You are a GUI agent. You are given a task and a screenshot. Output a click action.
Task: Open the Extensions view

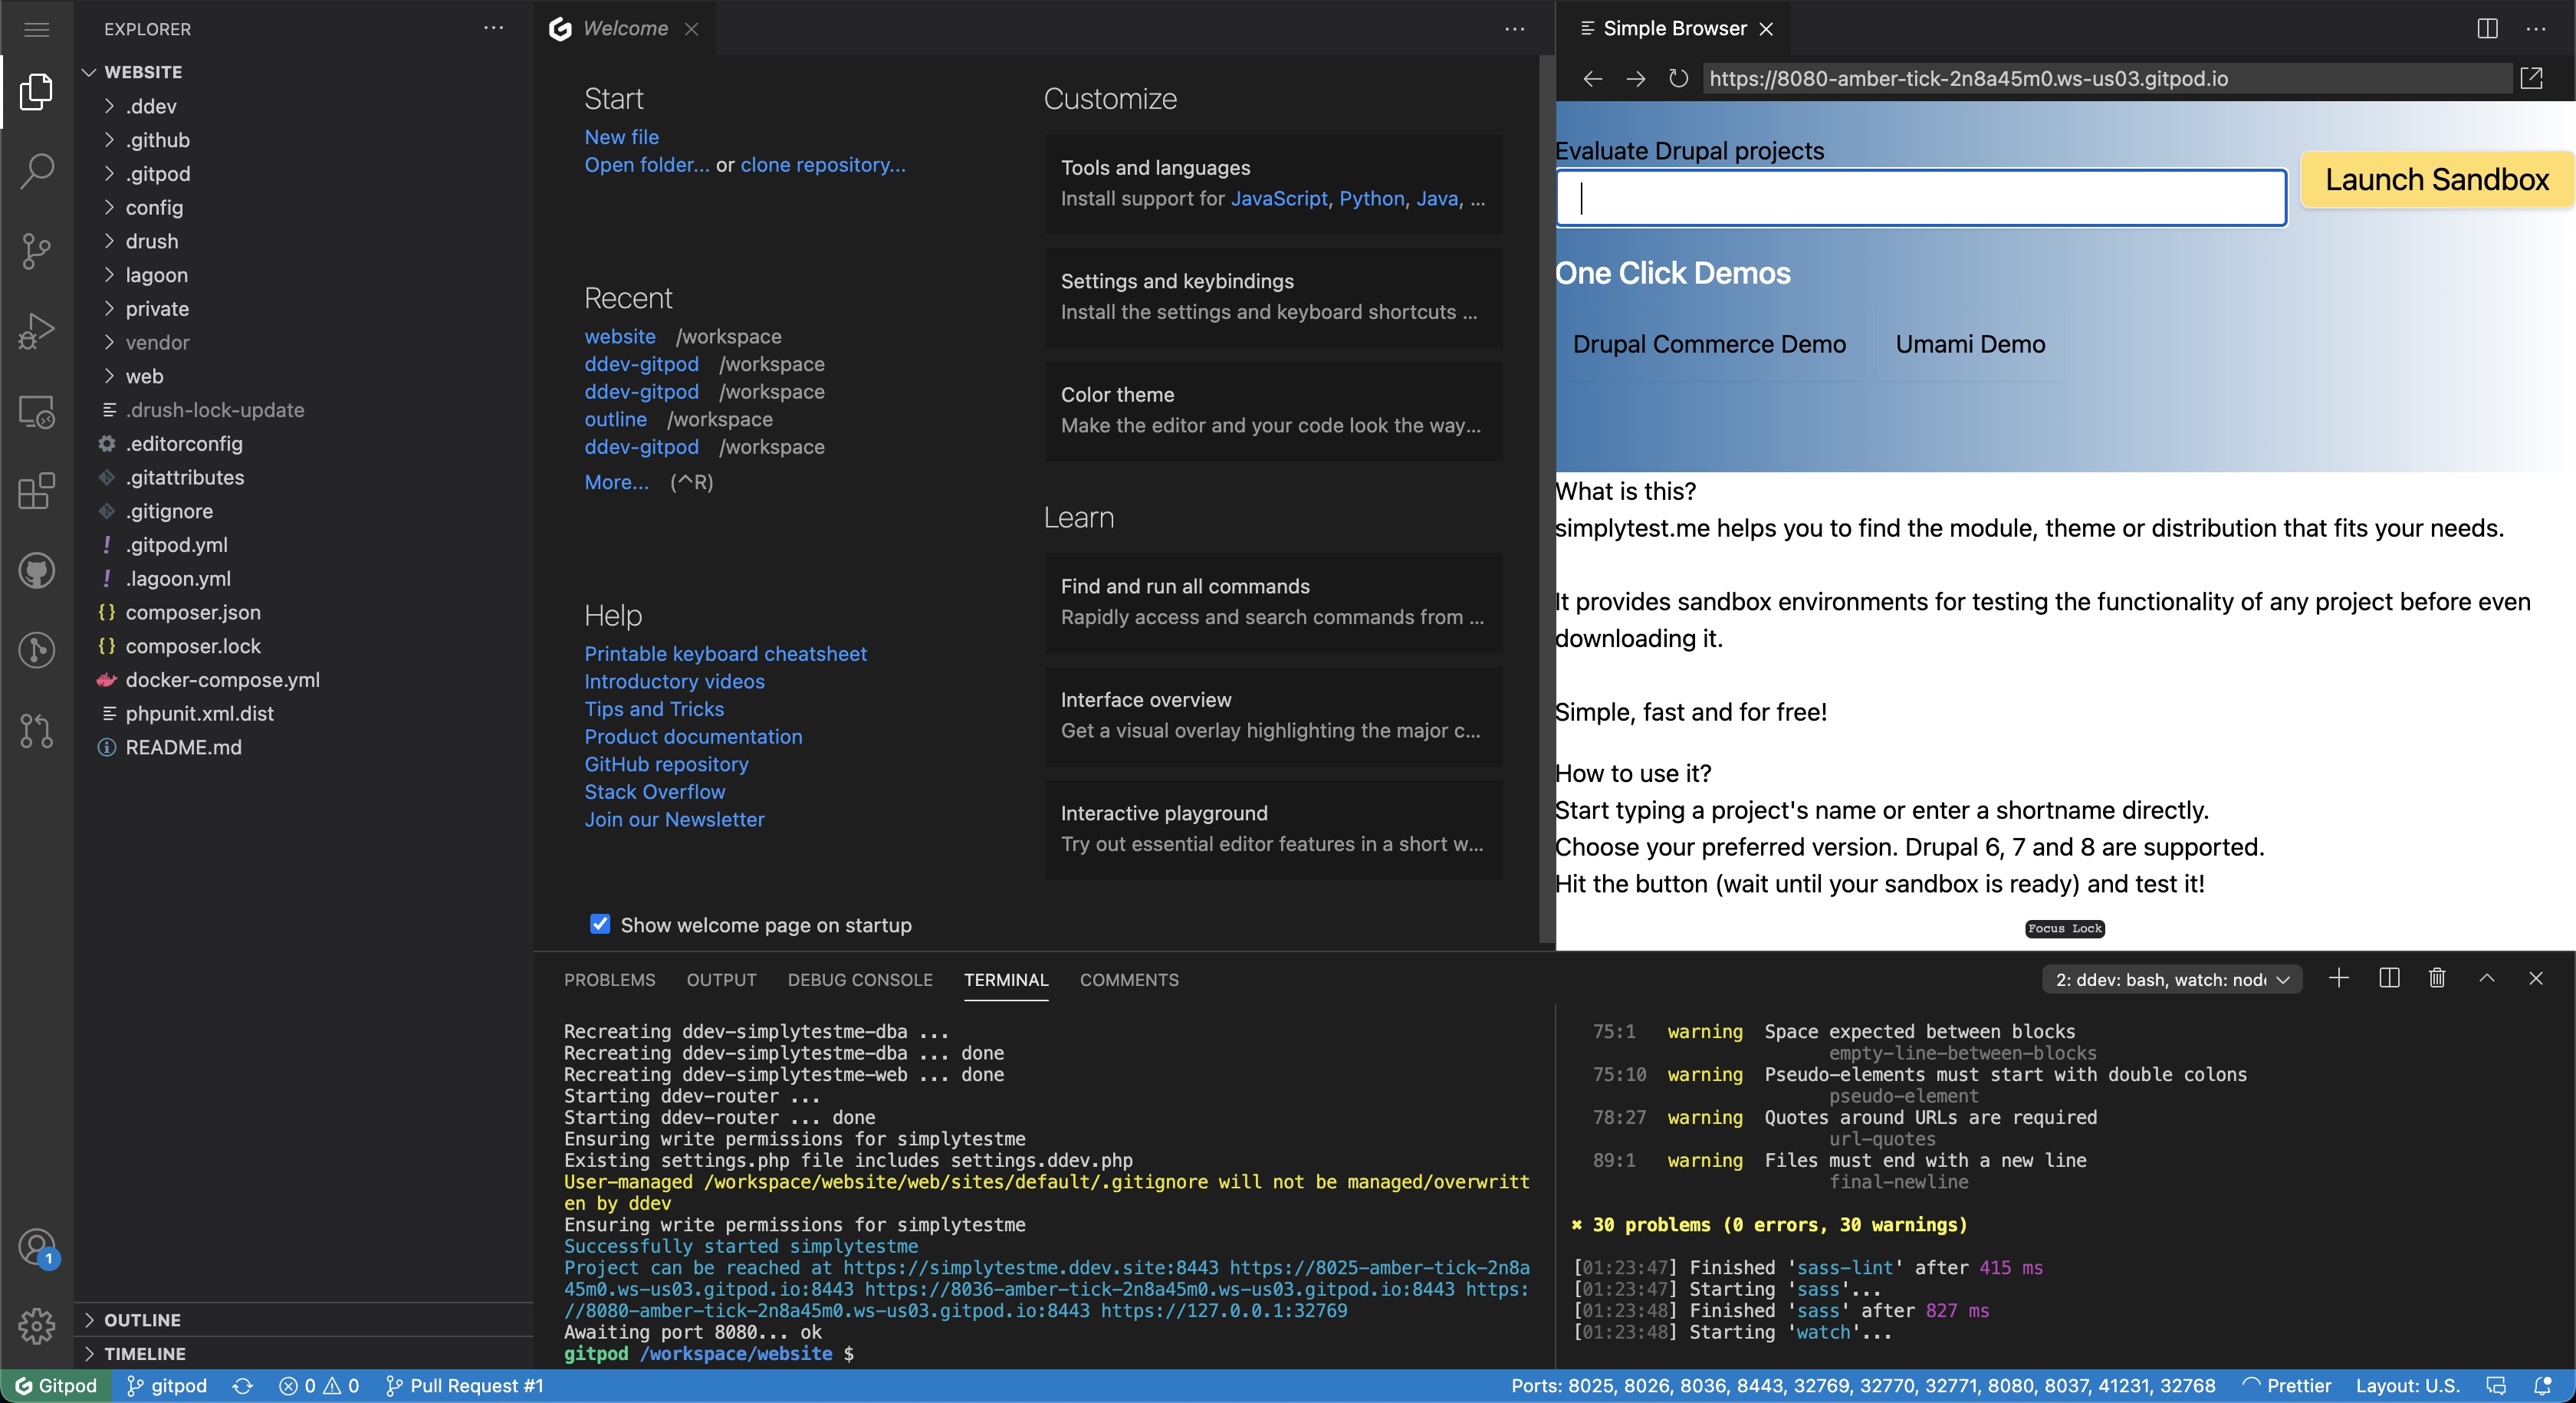click(x=36, y=491)
